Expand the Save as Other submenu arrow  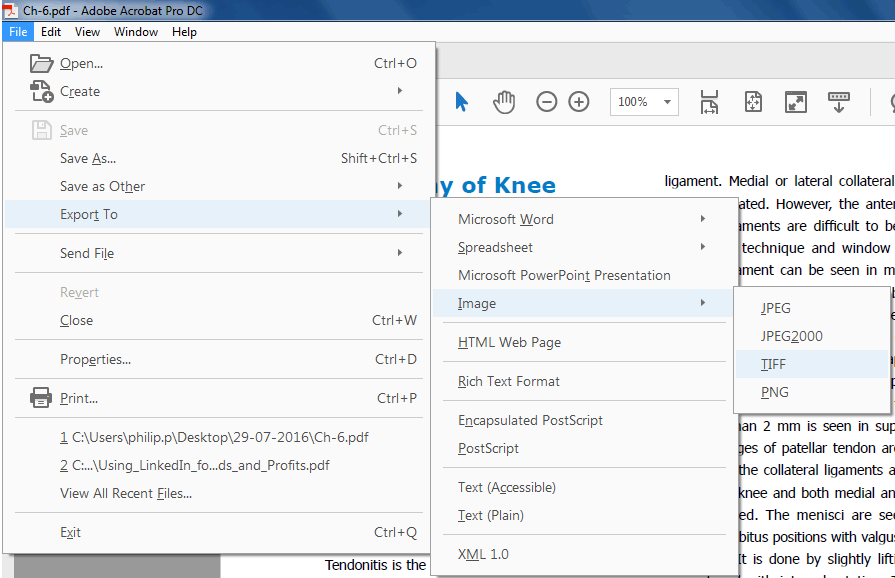point(400,185)
